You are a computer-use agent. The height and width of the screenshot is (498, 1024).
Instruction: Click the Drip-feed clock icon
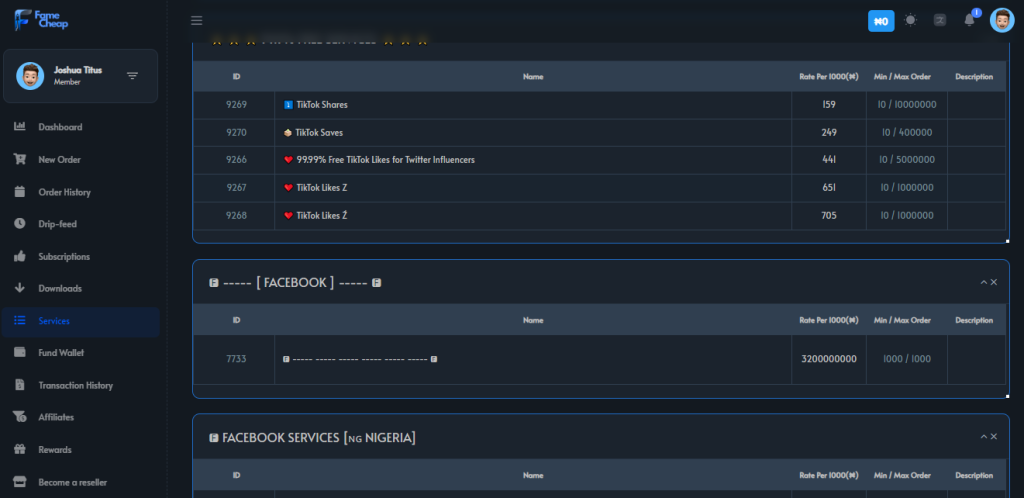click(20, 223)
